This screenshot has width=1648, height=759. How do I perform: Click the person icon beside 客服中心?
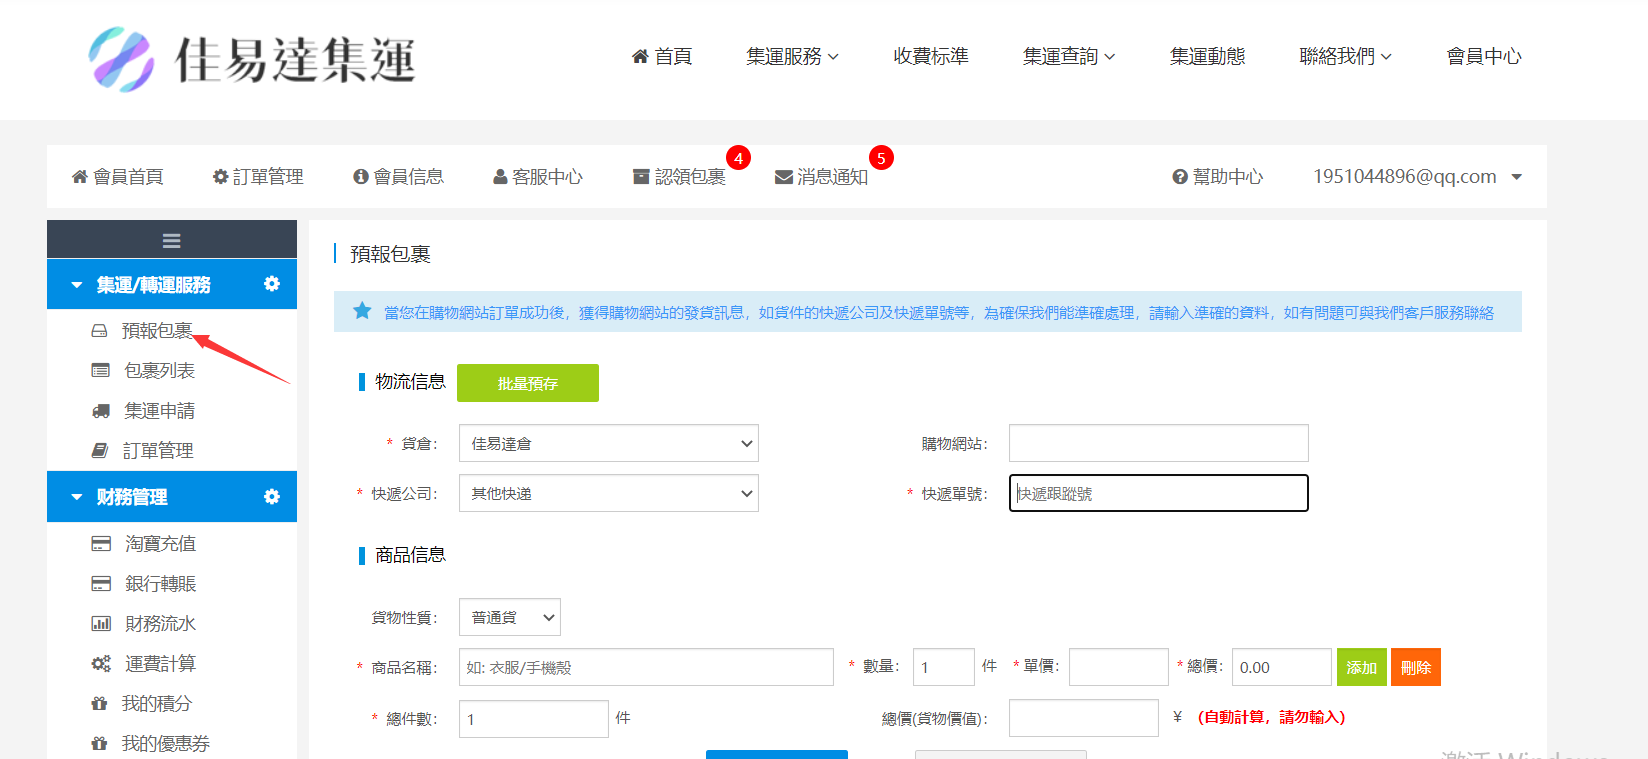500,177
